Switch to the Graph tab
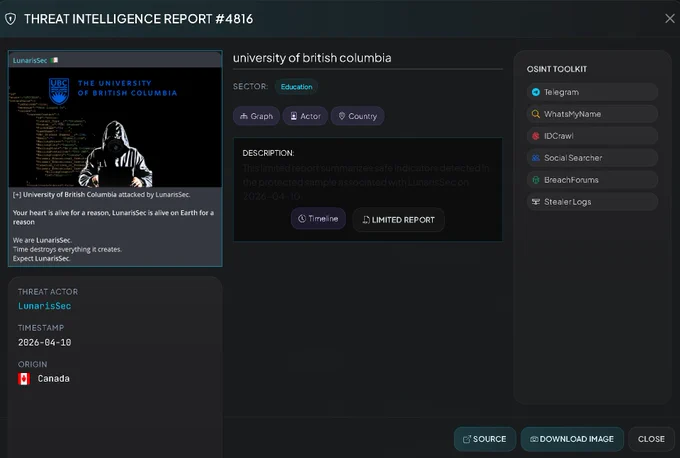Image resolution: width=680 pixels, height=458 pixels. [x=256, y=116]
